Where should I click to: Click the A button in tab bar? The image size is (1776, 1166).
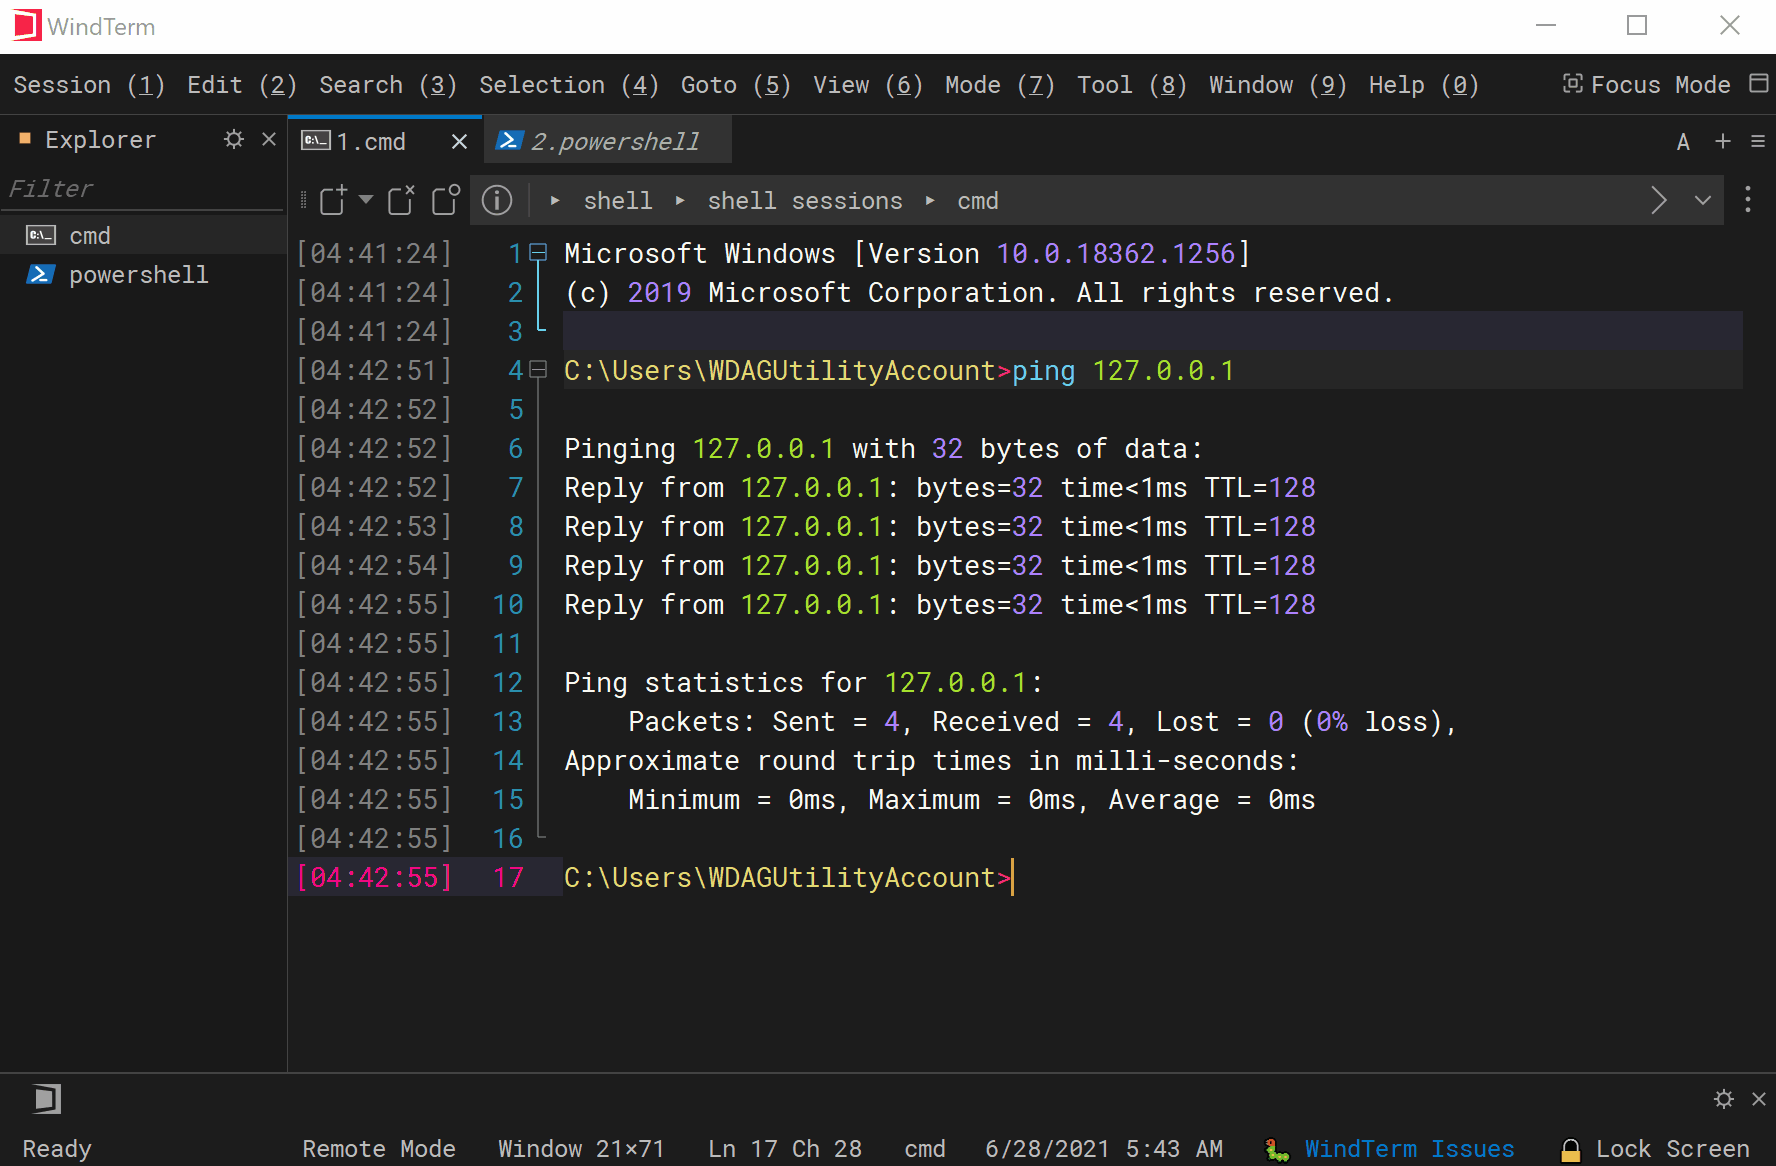tap(1684, 142)
